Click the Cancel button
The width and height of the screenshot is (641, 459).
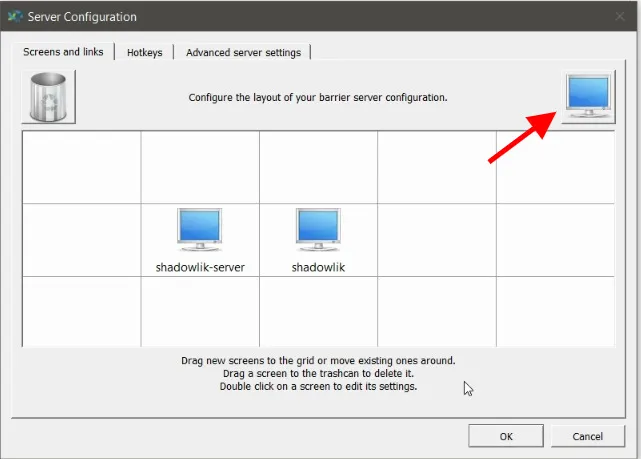[587, 436]
